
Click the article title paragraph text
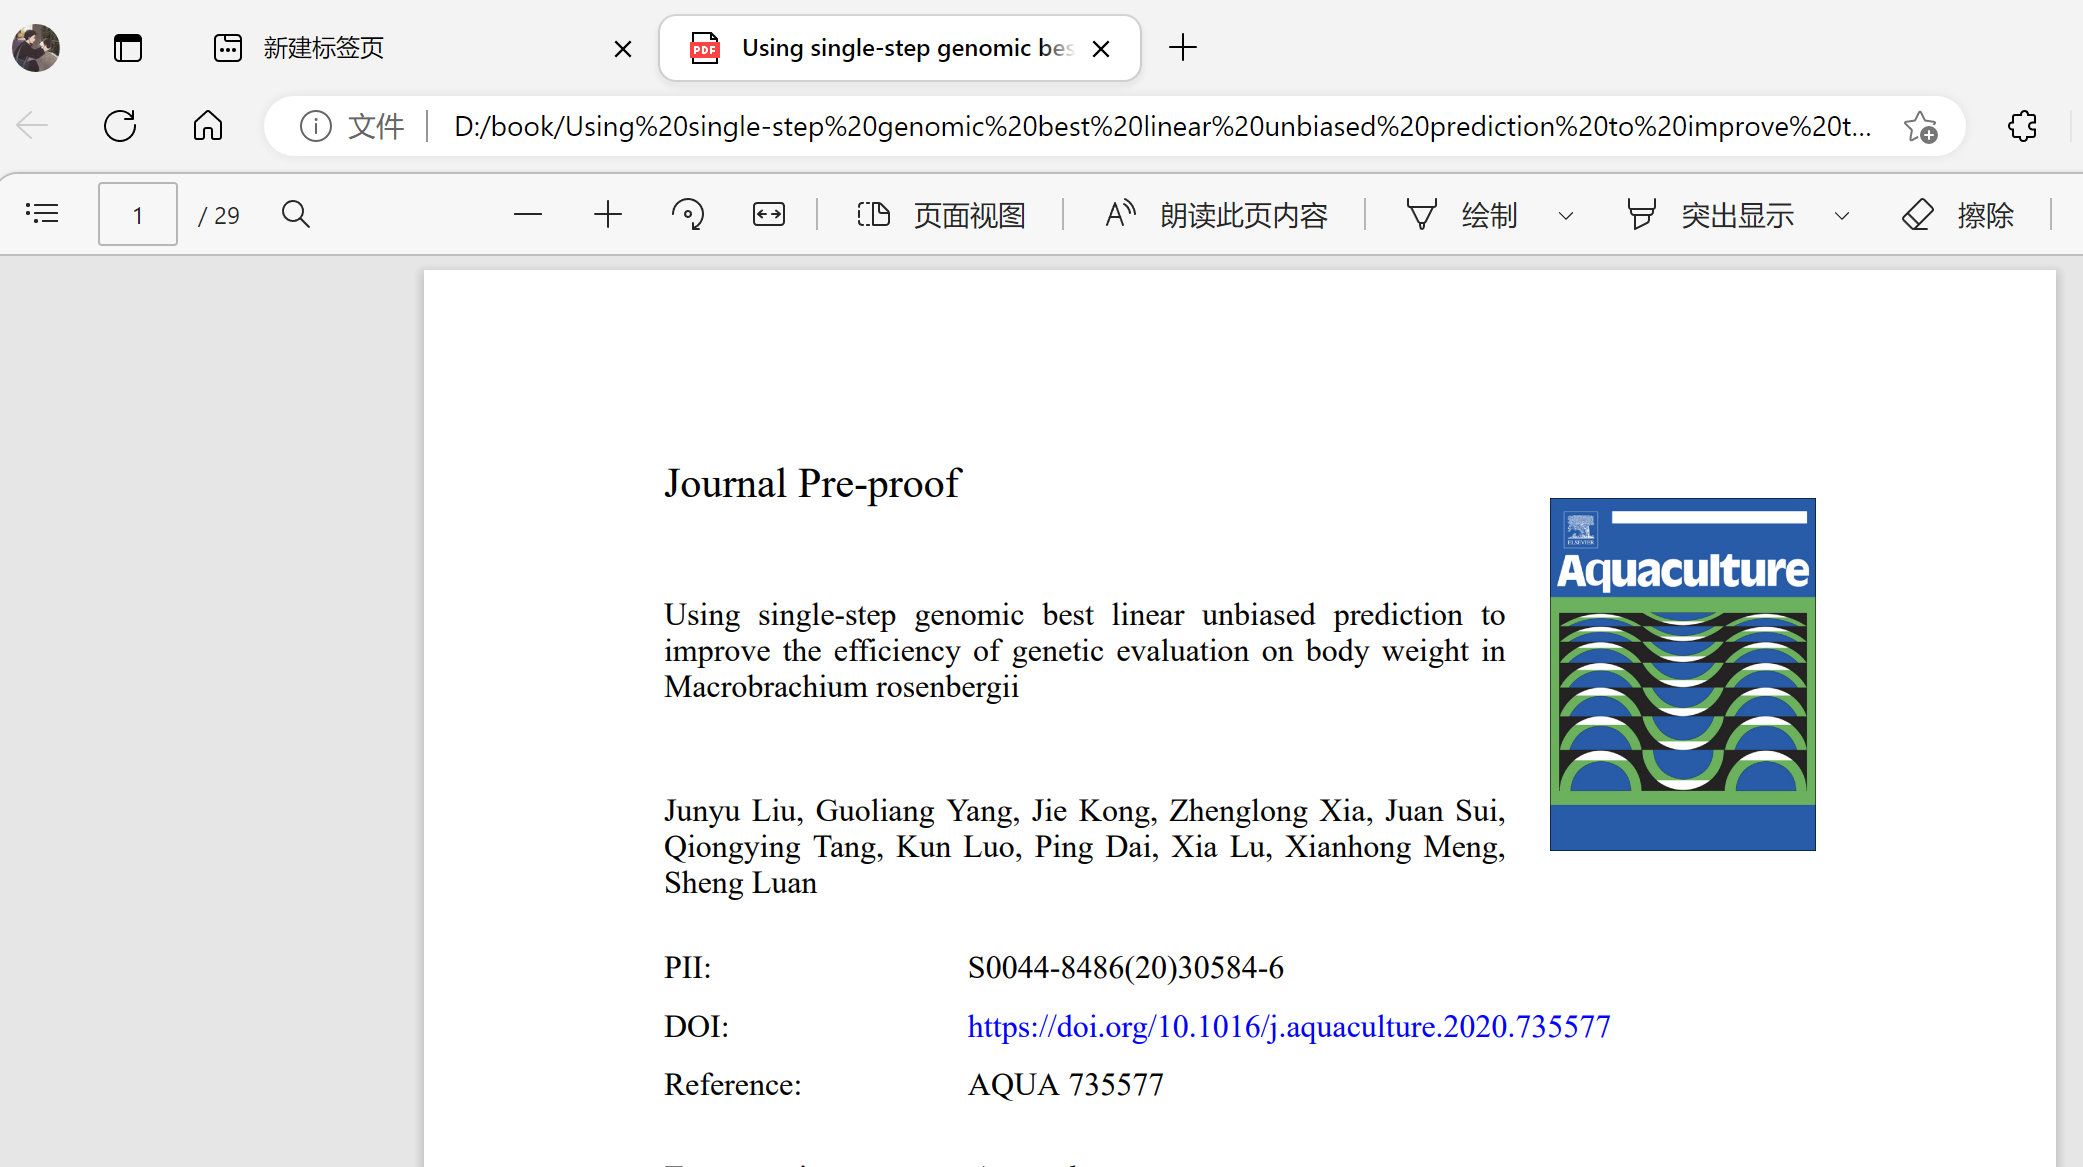coord(1084,651)
